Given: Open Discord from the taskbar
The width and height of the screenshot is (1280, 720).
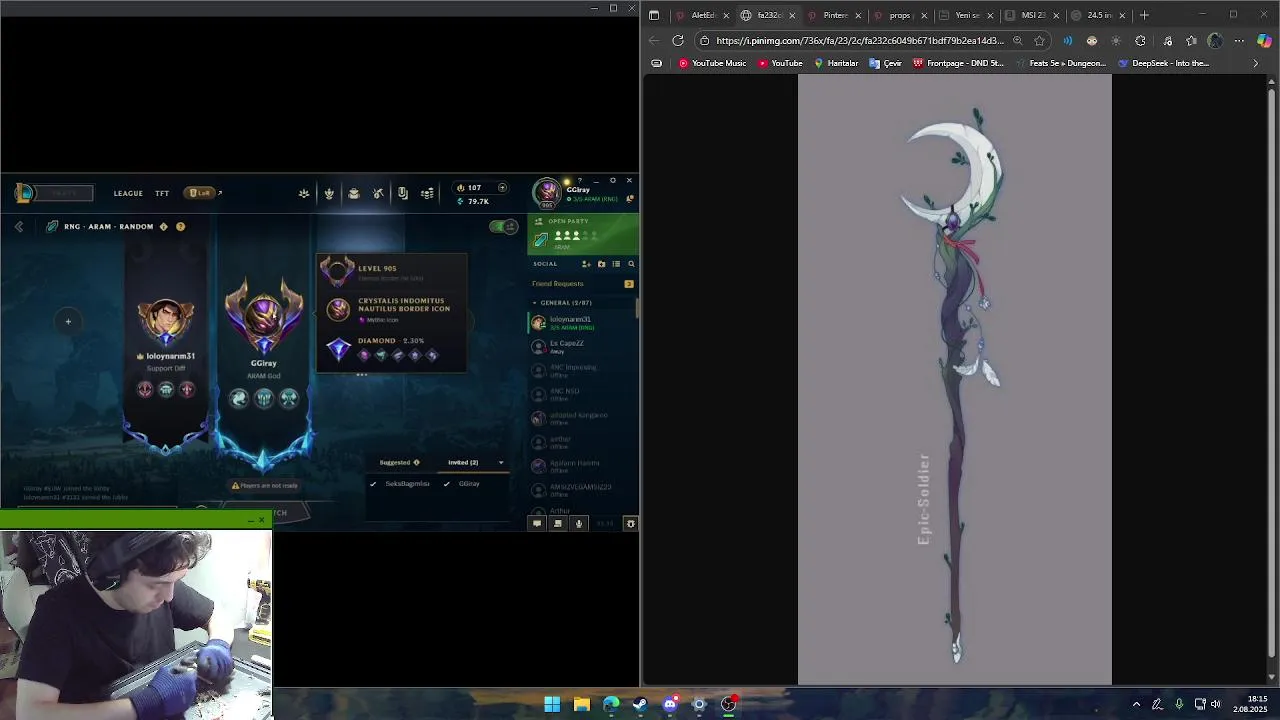Looking at the screenshot, I should [x=670, y=704].
